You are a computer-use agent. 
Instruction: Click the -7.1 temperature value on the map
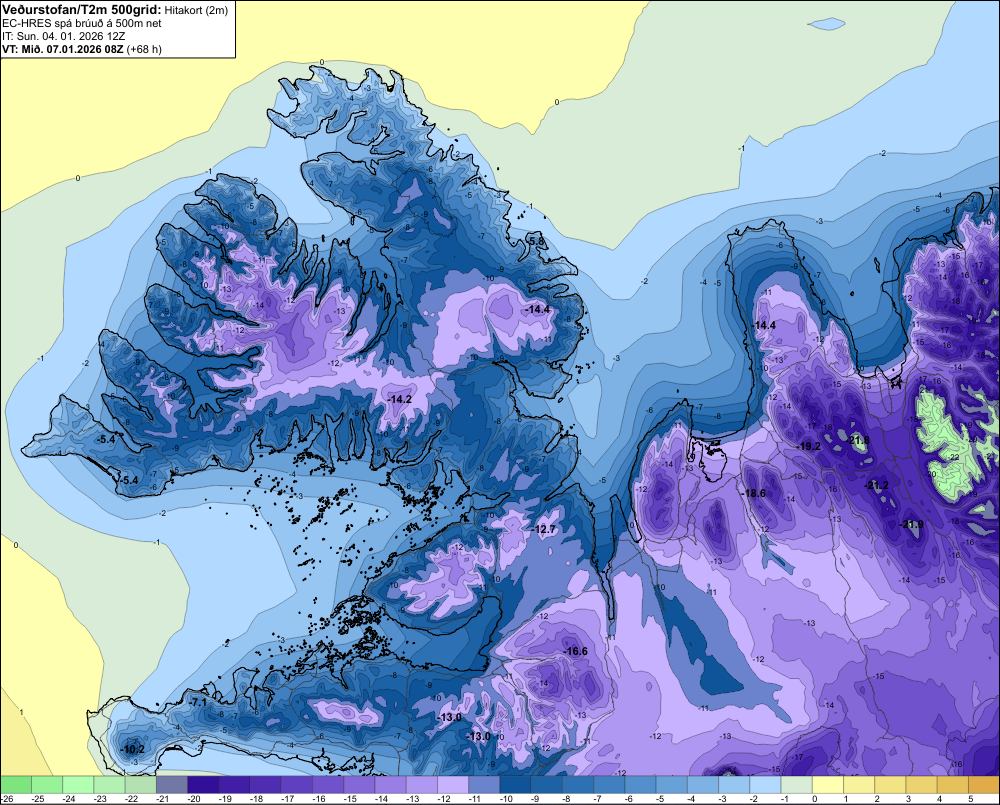pos(198,702)
